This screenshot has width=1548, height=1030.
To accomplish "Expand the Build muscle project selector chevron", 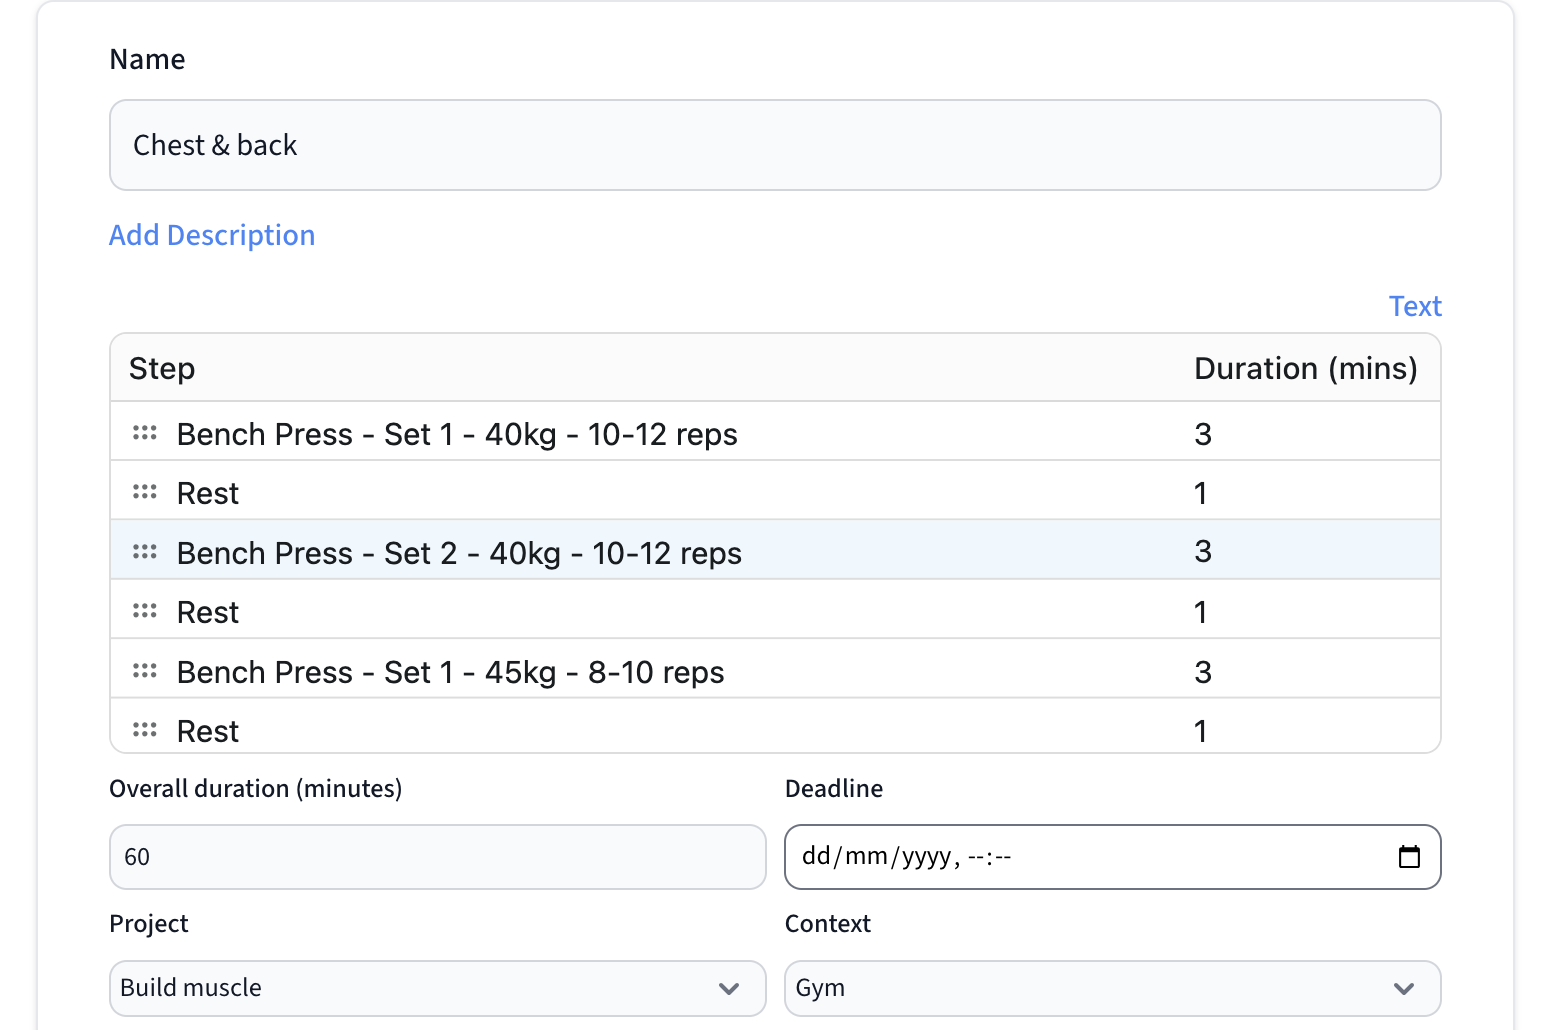I will coord(729,988).
